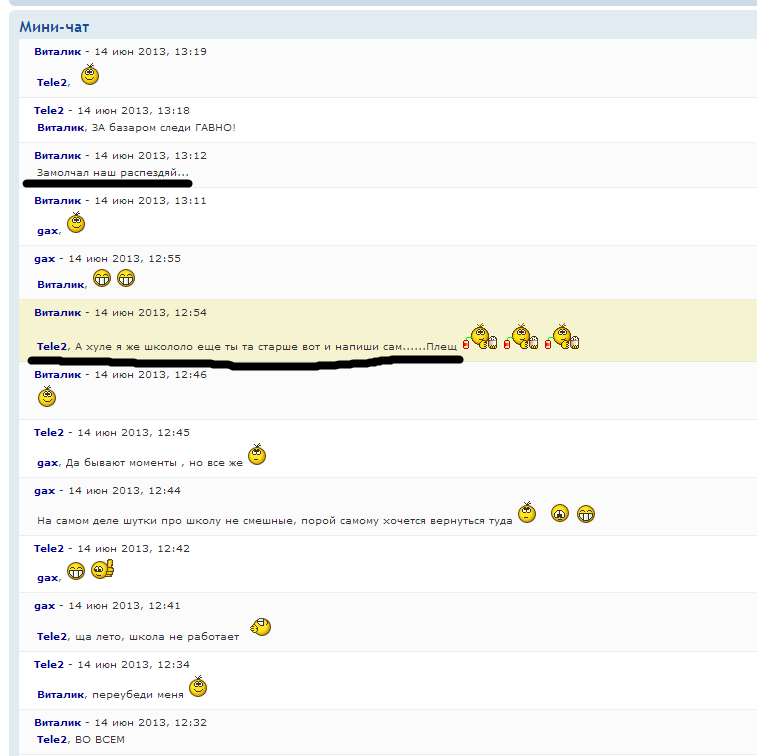Open author Tele2's profile from the 12:45 post
The width and height of the screenshot is (757, 756).
pos(49,433)
